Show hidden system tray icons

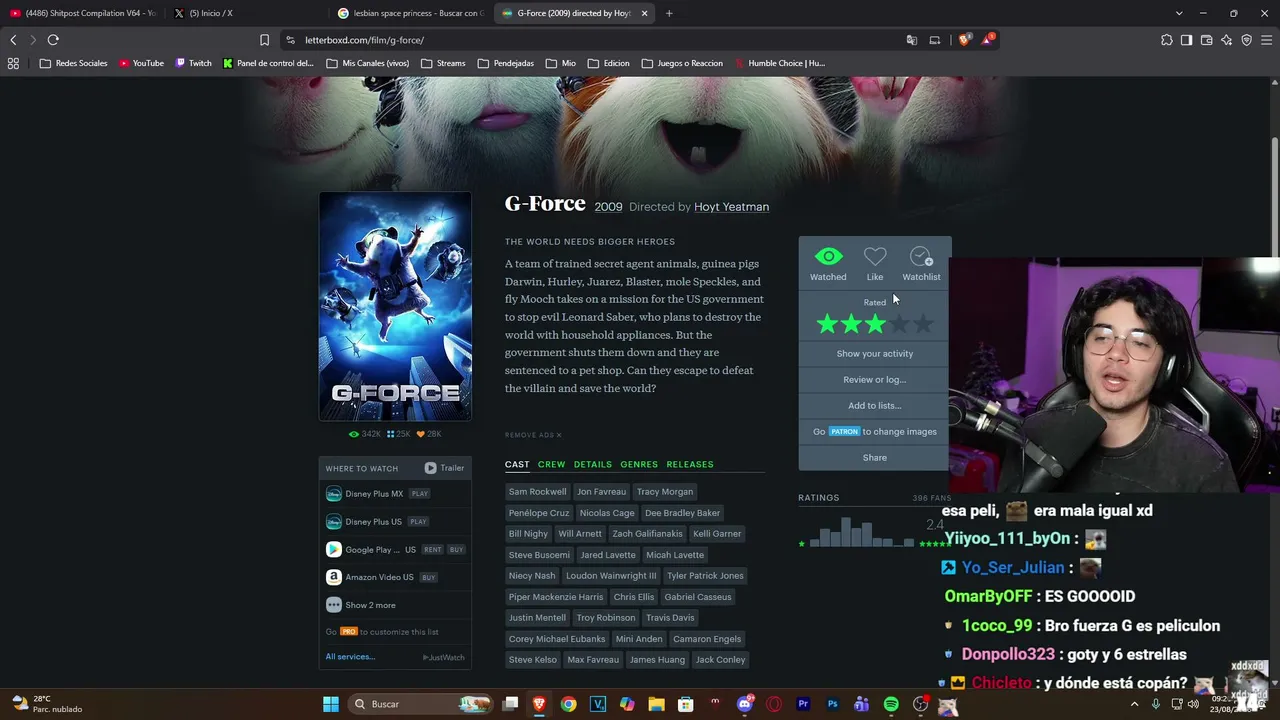(1134, 704)
